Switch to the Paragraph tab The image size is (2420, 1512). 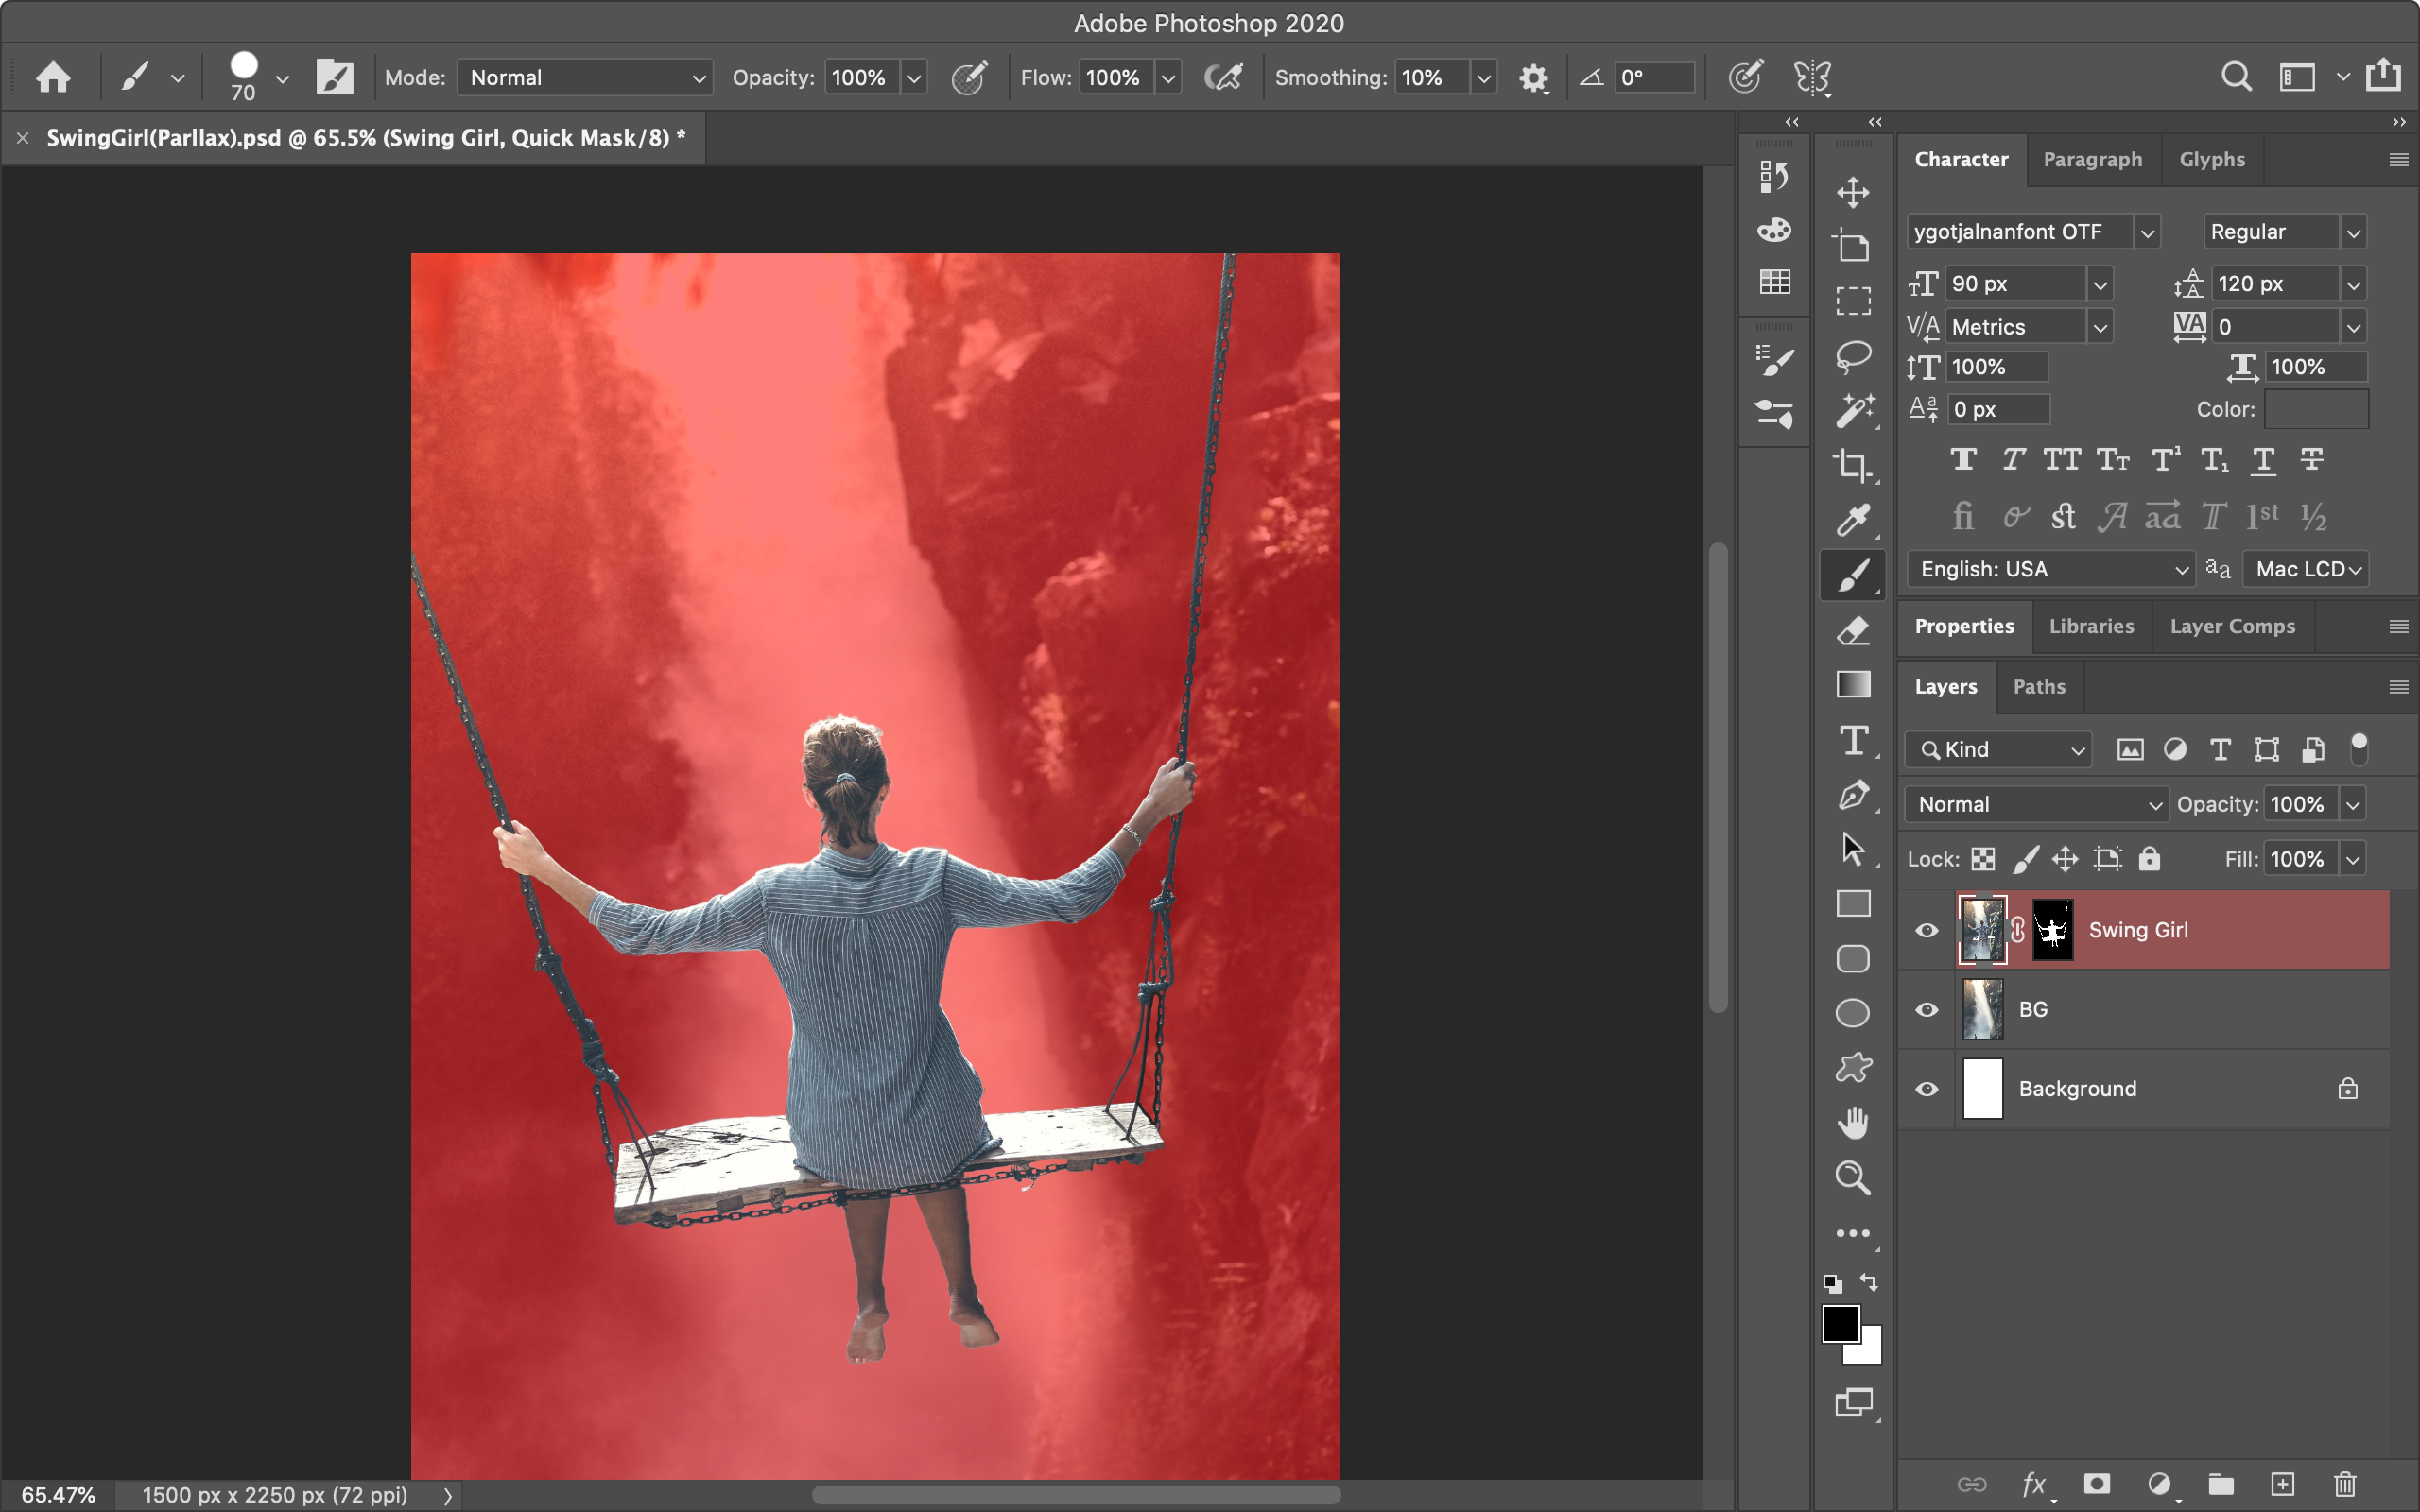click(x=2092, y=160)
